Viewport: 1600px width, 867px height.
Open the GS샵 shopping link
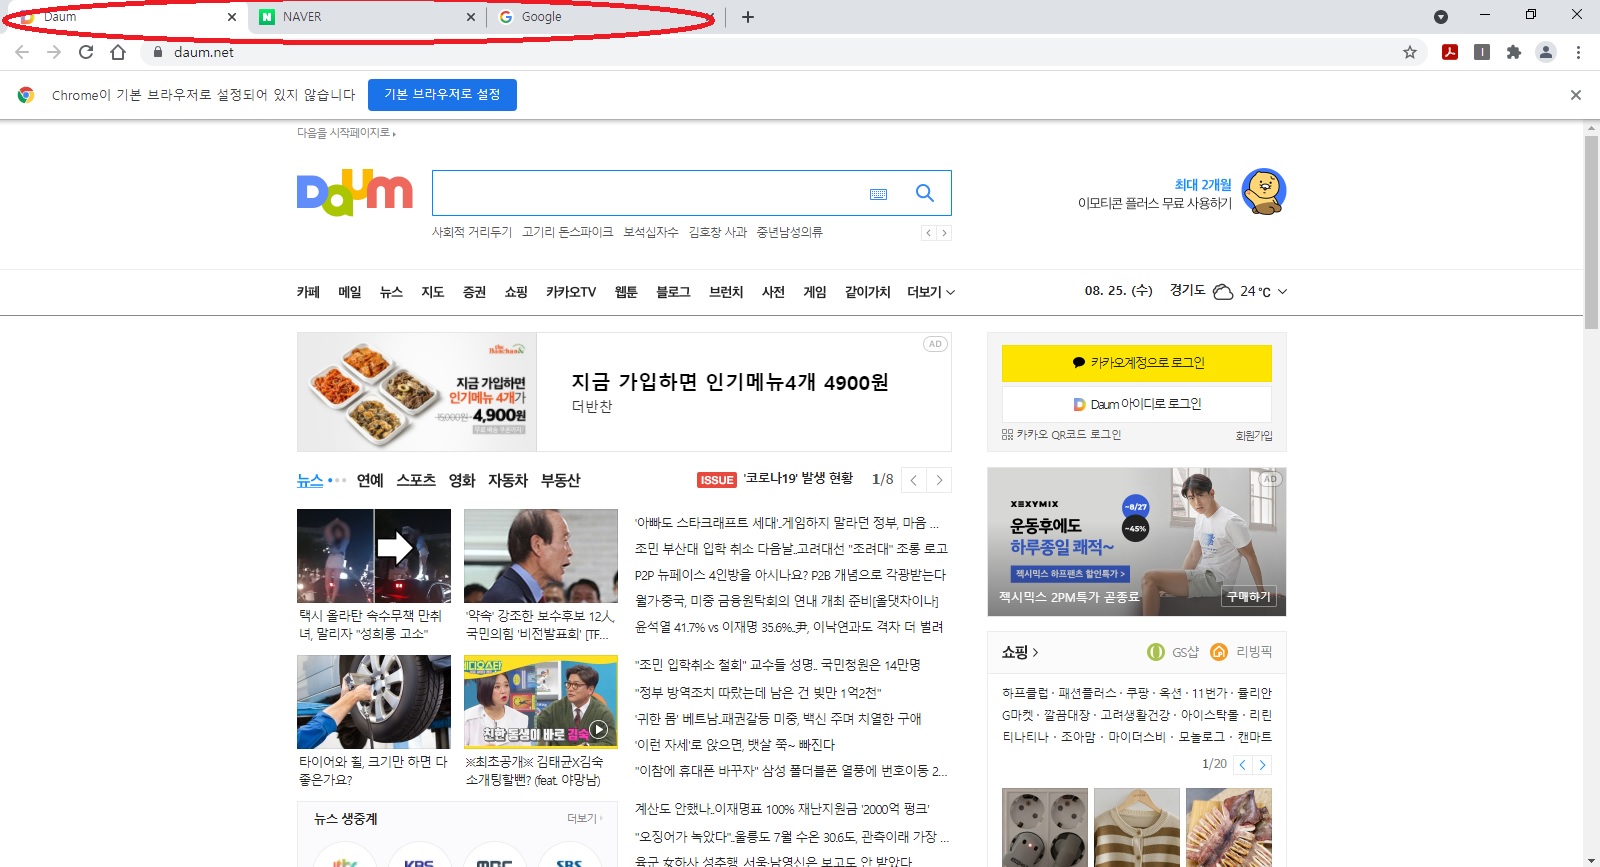(x=1173, y=652)
